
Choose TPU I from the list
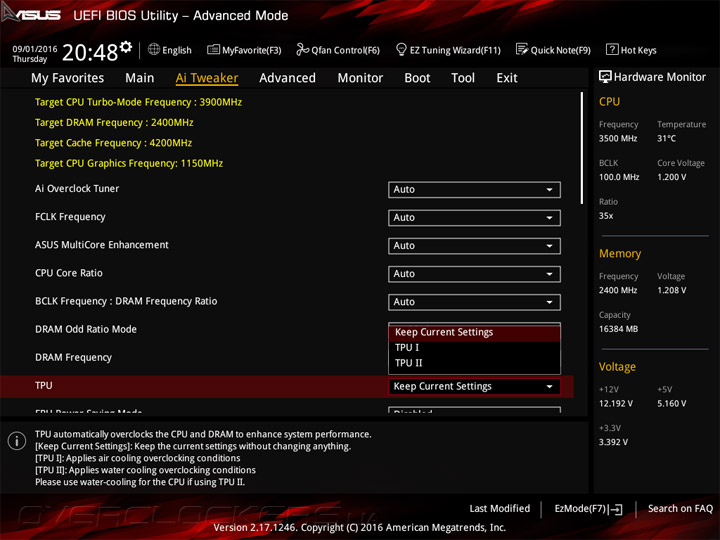tap(474, 348)
